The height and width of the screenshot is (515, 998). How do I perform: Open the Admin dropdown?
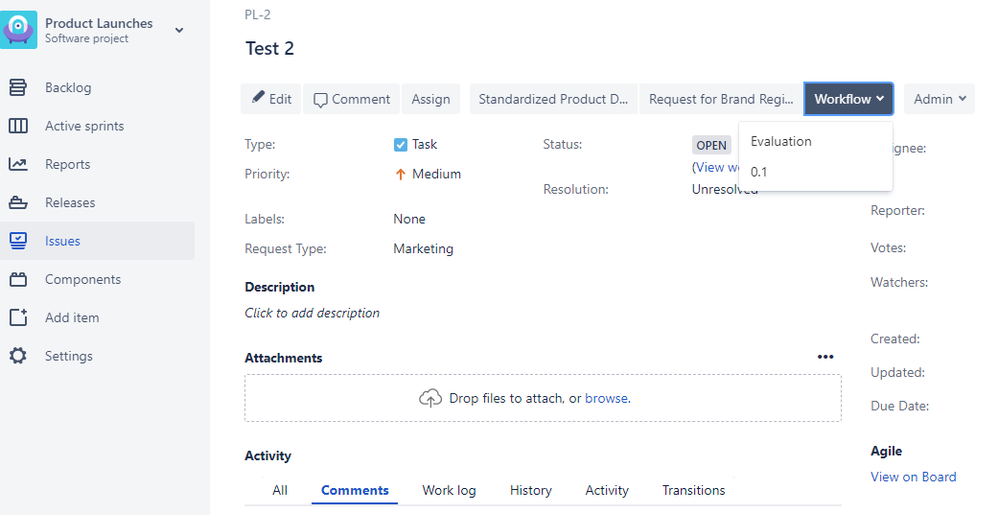[x=939, y=99]
